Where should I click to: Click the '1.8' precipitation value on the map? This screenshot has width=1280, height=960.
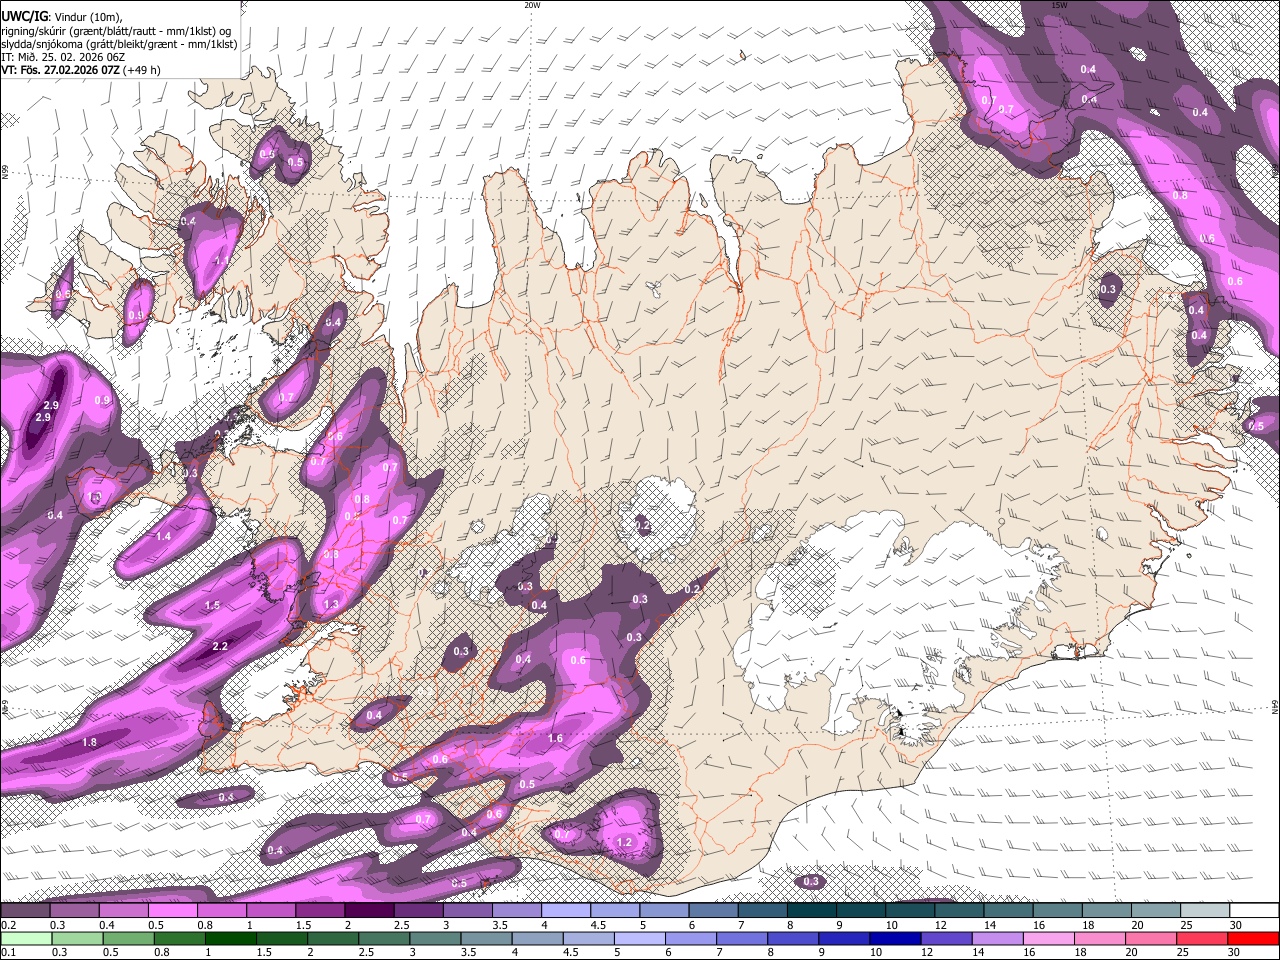pyautogui.click(x=89, y=742)
